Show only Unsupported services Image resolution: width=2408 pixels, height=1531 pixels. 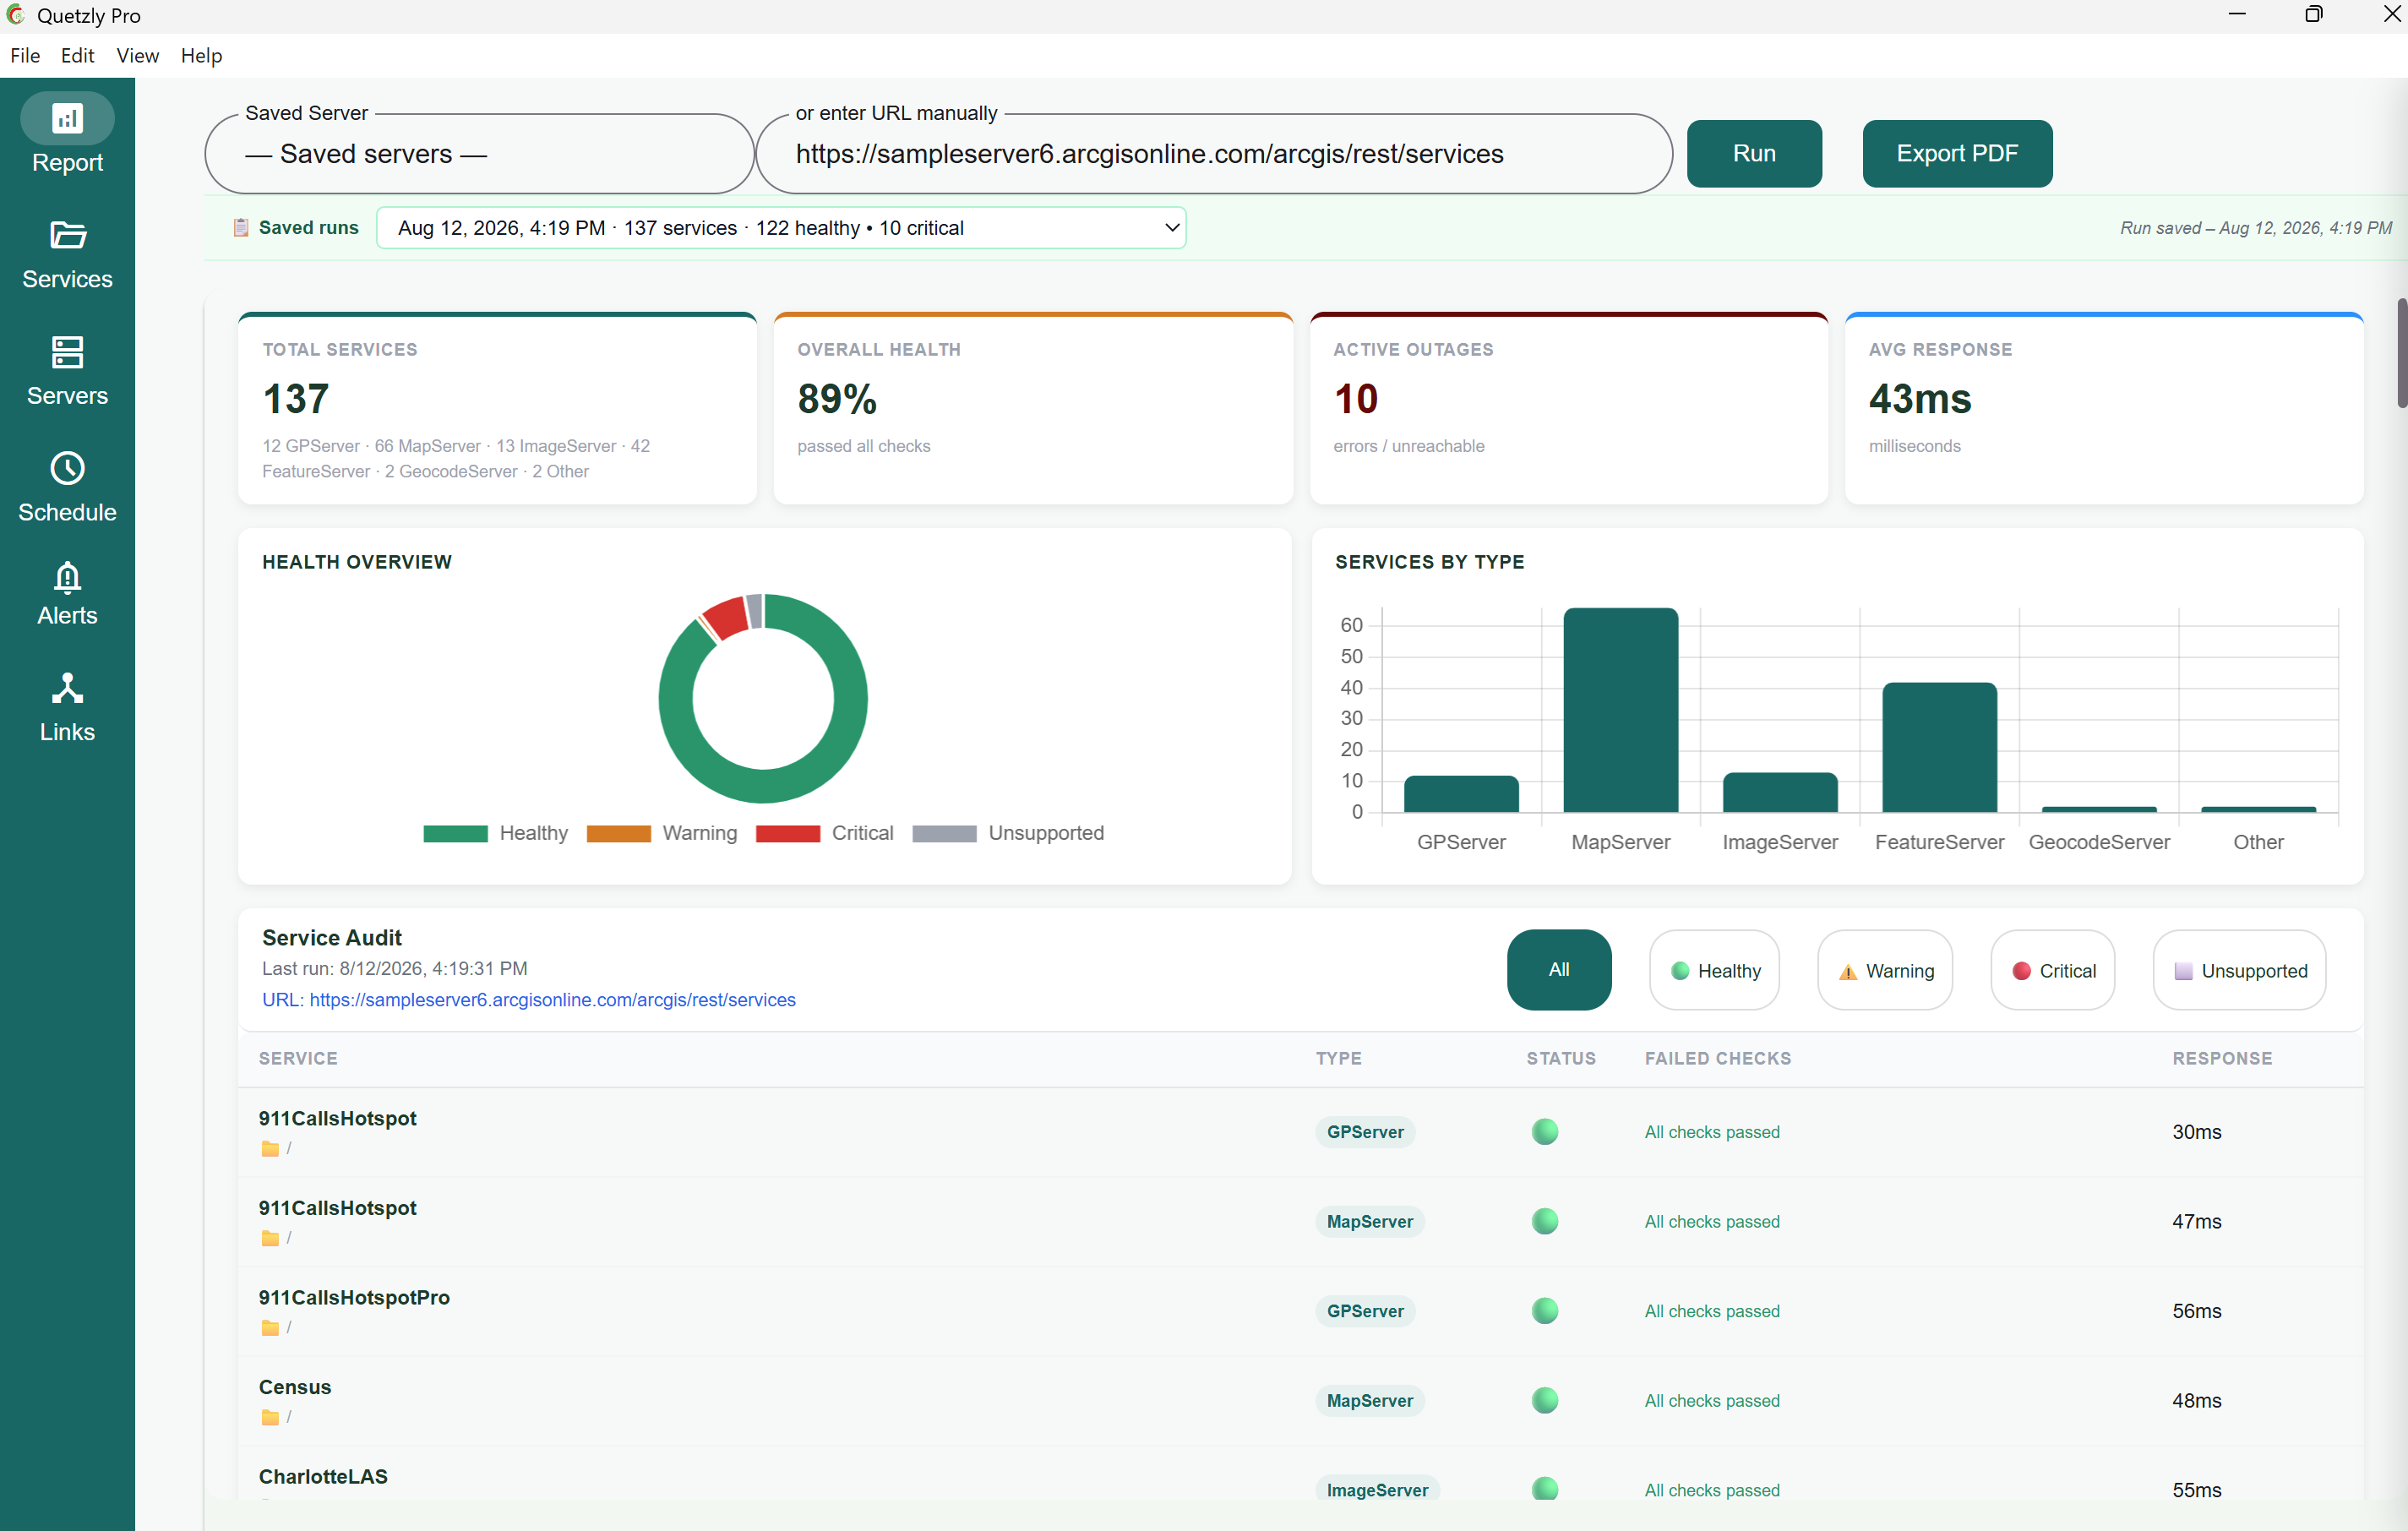[x=2239, y=970]
